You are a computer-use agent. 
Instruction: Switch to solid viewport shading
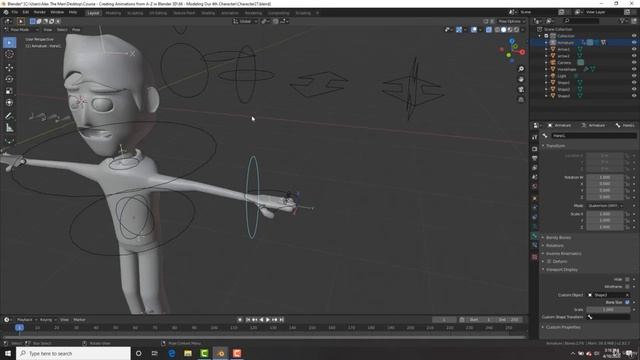coord(504,30)
